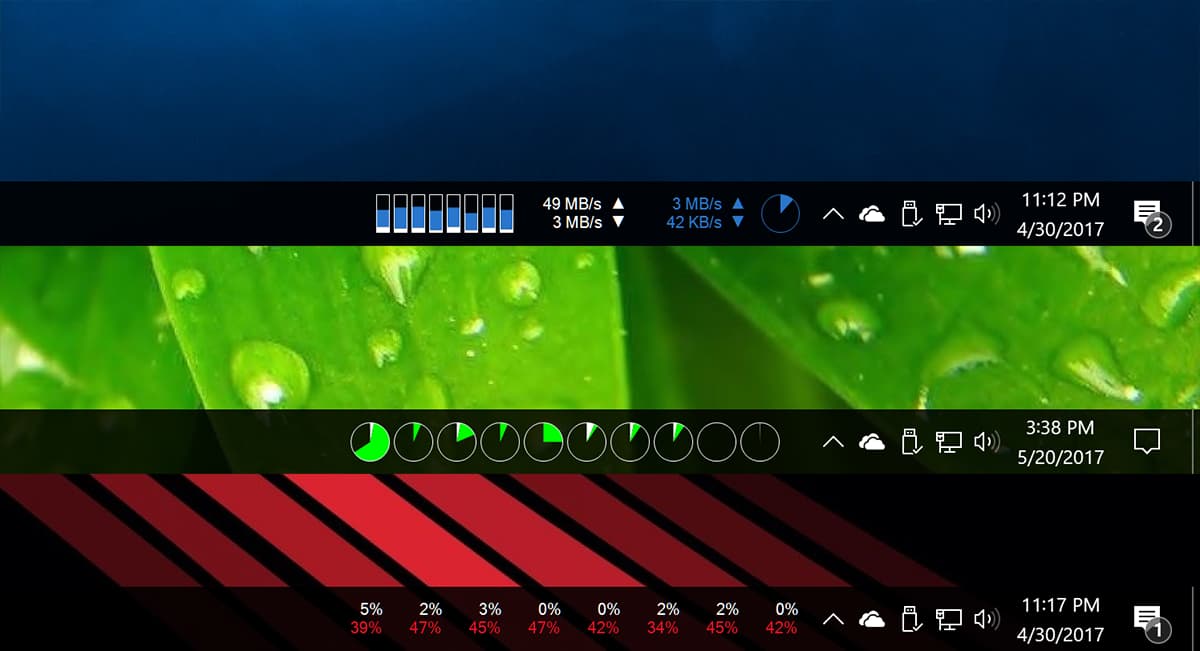Open OneDrive from the top taskbar tray
The width and height of the screenshot is (1200, 651).
[872, 212]
